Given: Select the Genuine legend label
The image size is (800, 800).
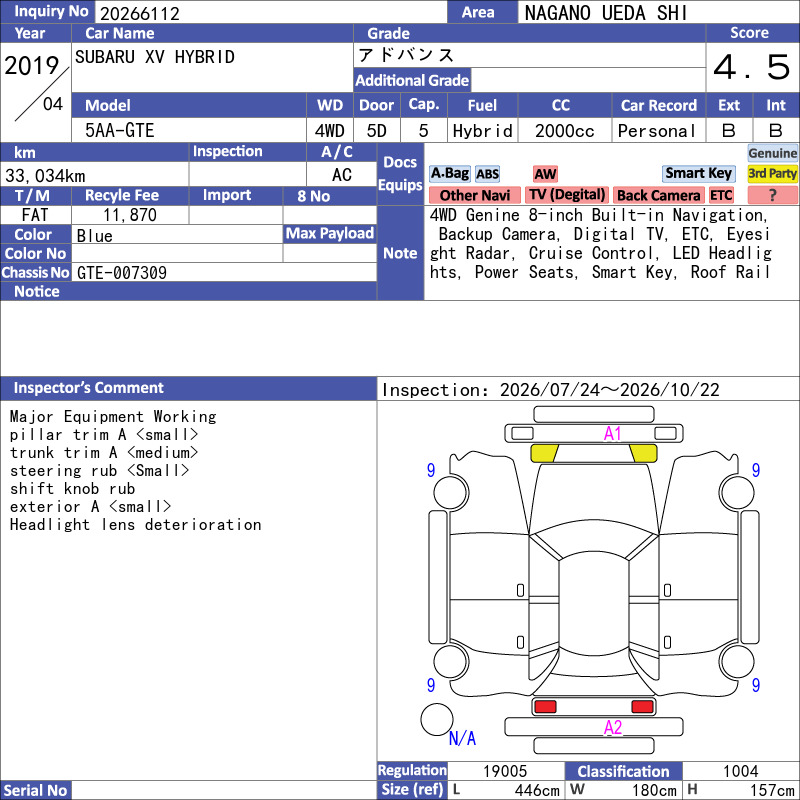Looking at the screenshot, I should pos(772,153).
